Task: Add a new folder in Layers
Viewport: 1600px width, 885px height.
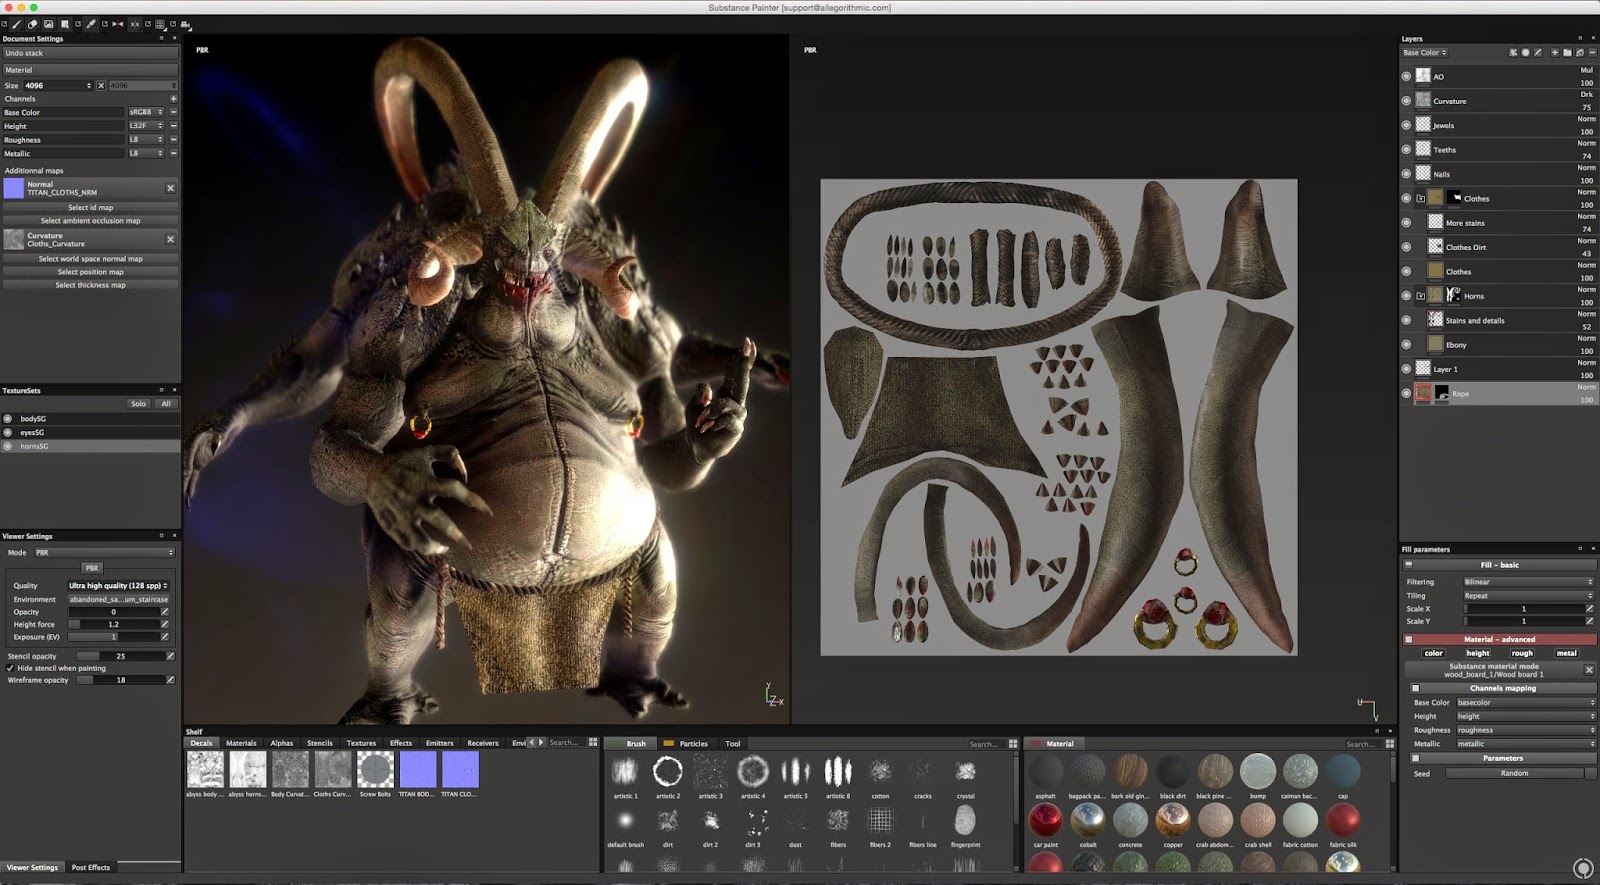Action: pos(1567,53)
